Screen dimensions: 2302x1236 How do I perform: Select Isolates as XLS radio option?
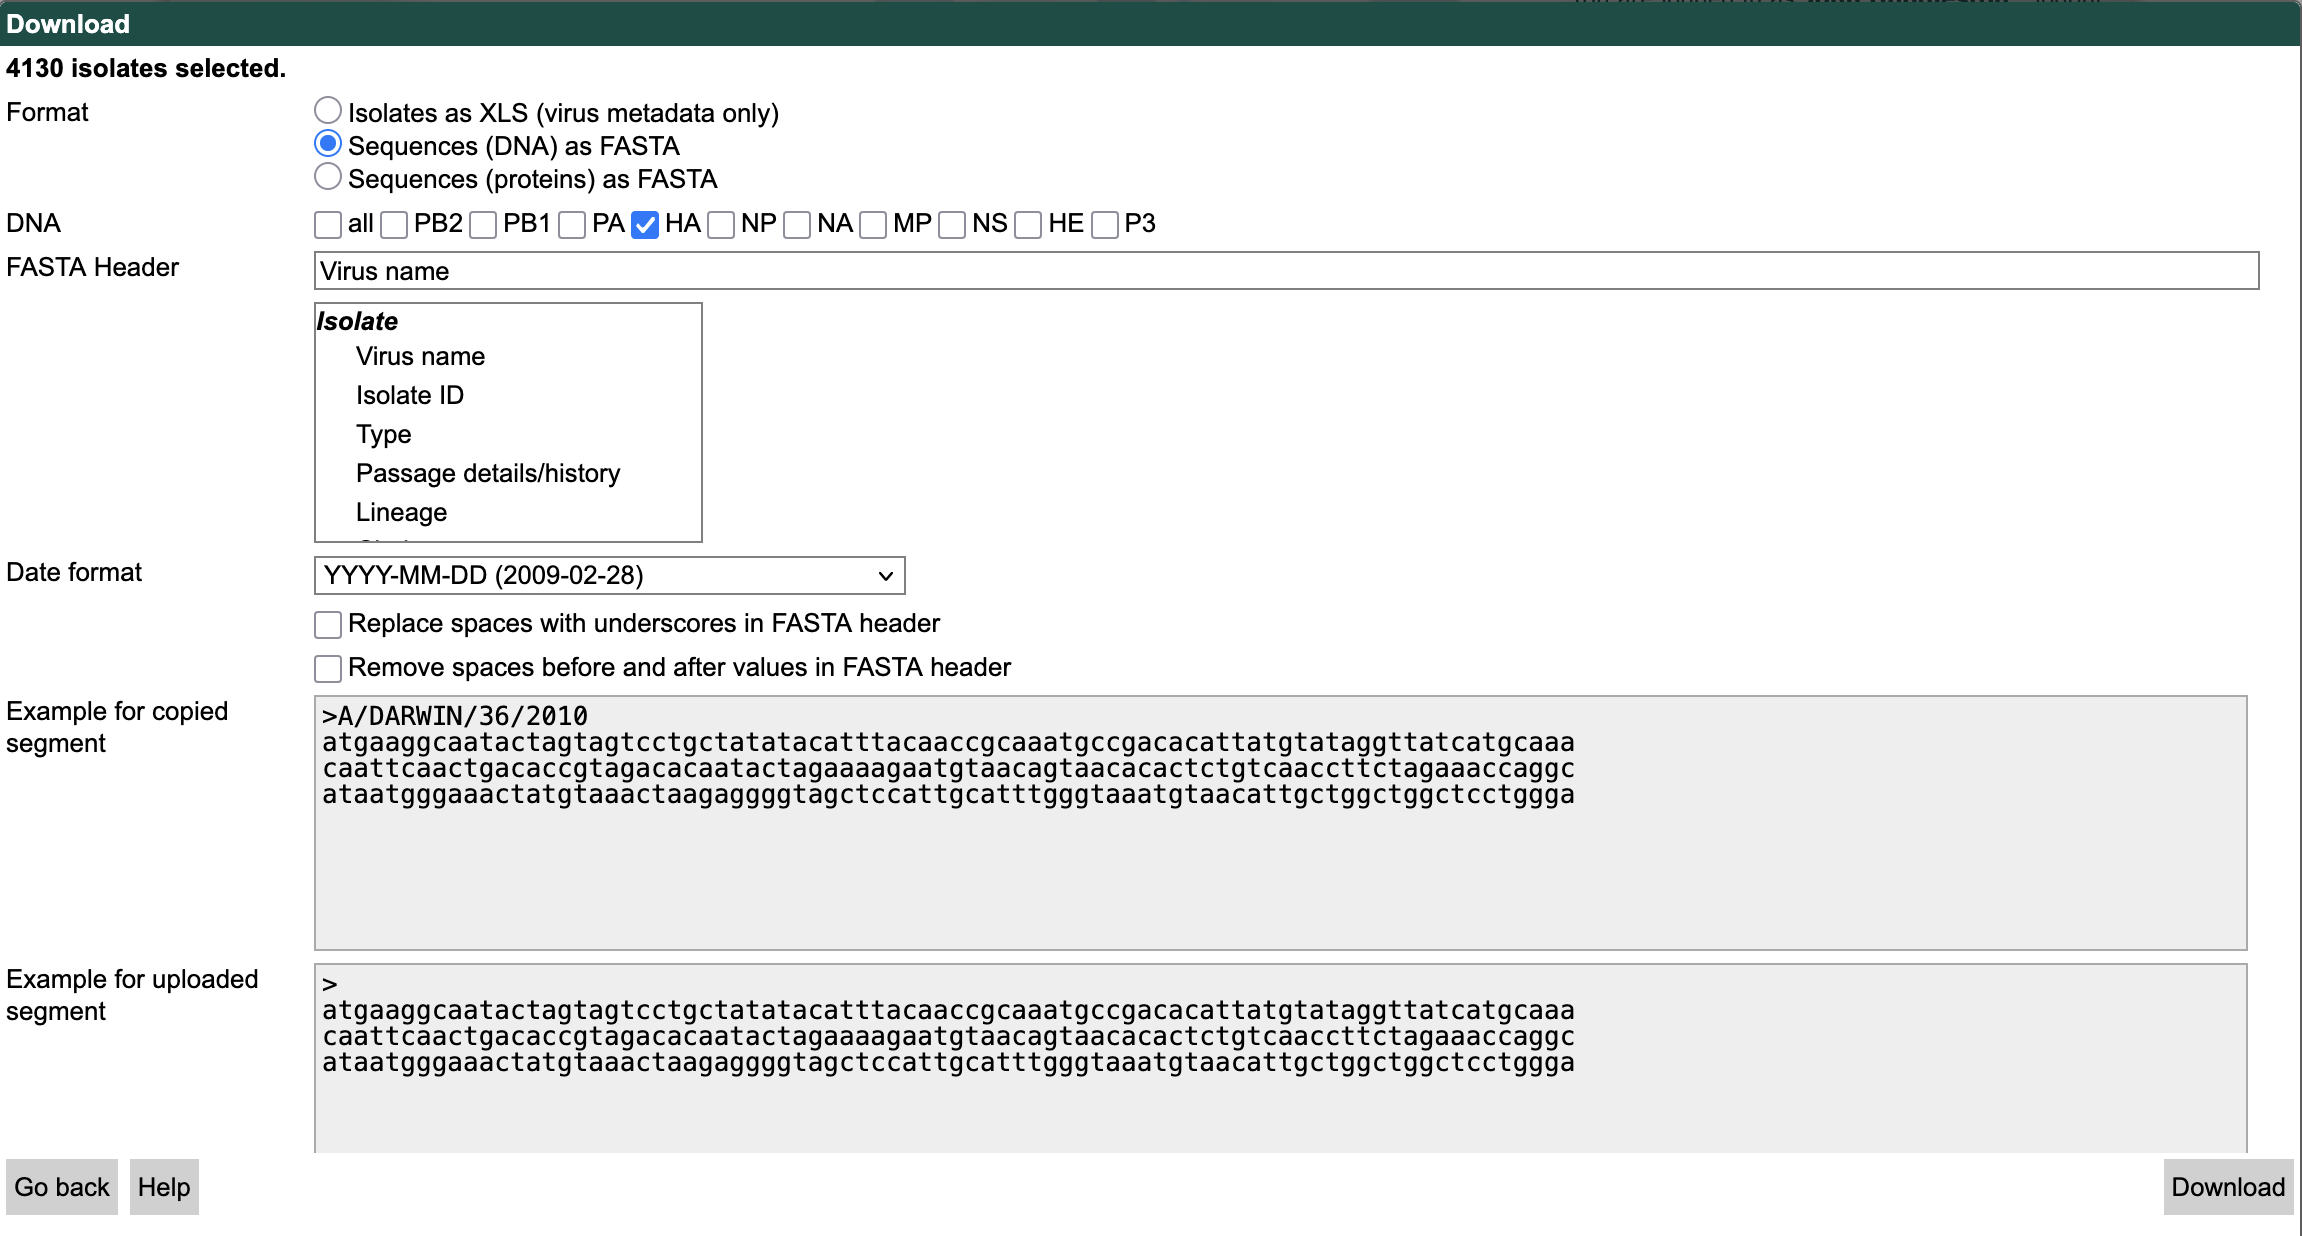pos(327,110)
